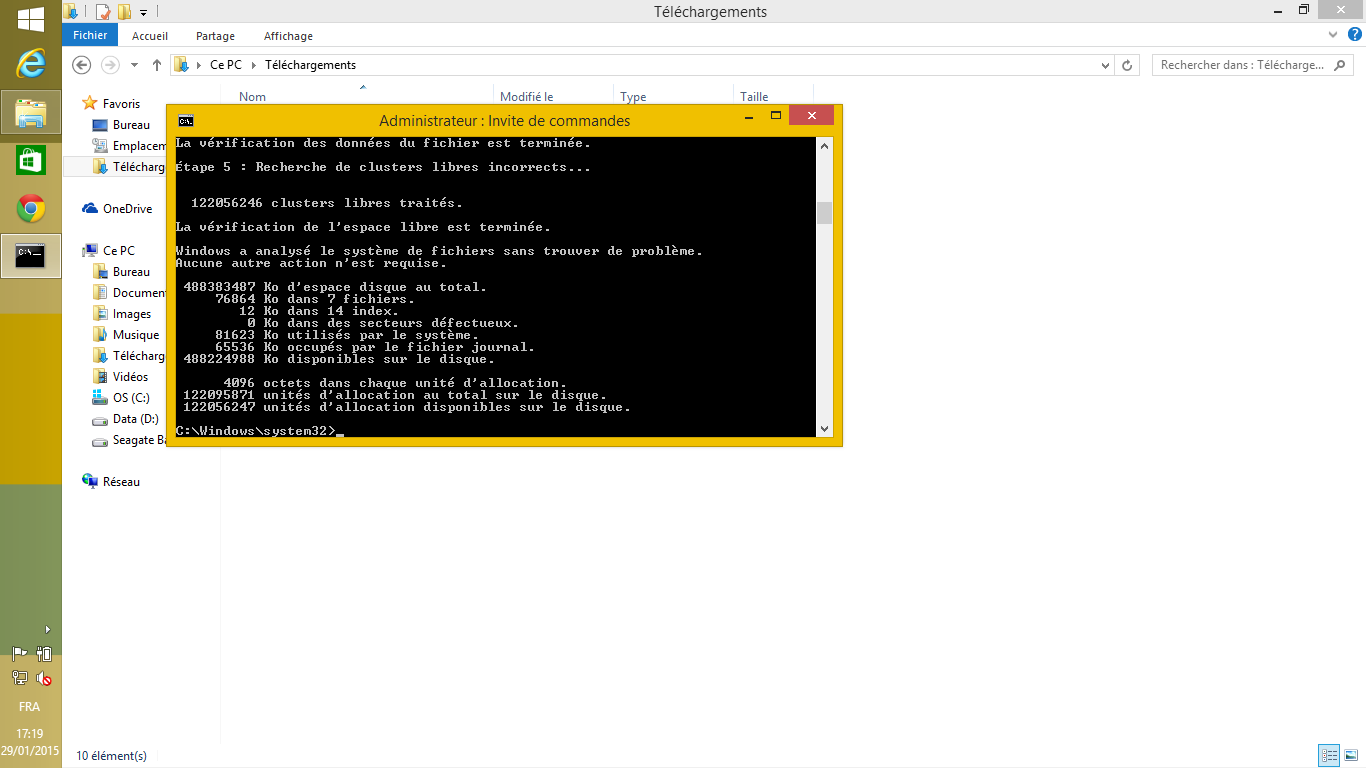
Task: Launch Internet Explorer from the taskbar
Action: 31,65
